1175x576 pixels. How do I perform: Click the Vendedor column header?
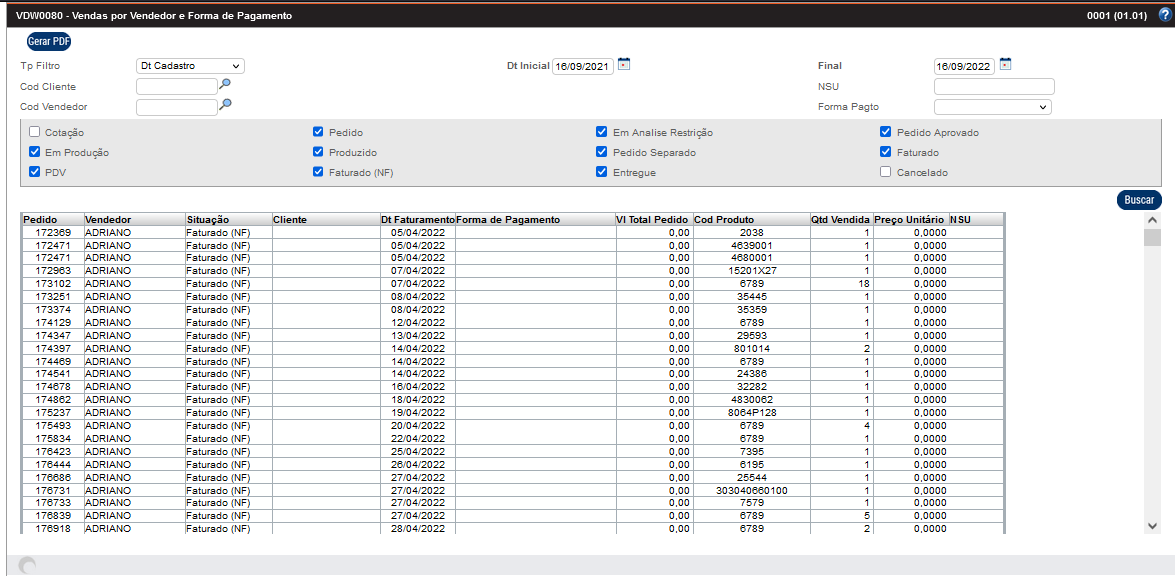(x=108, y=219)
